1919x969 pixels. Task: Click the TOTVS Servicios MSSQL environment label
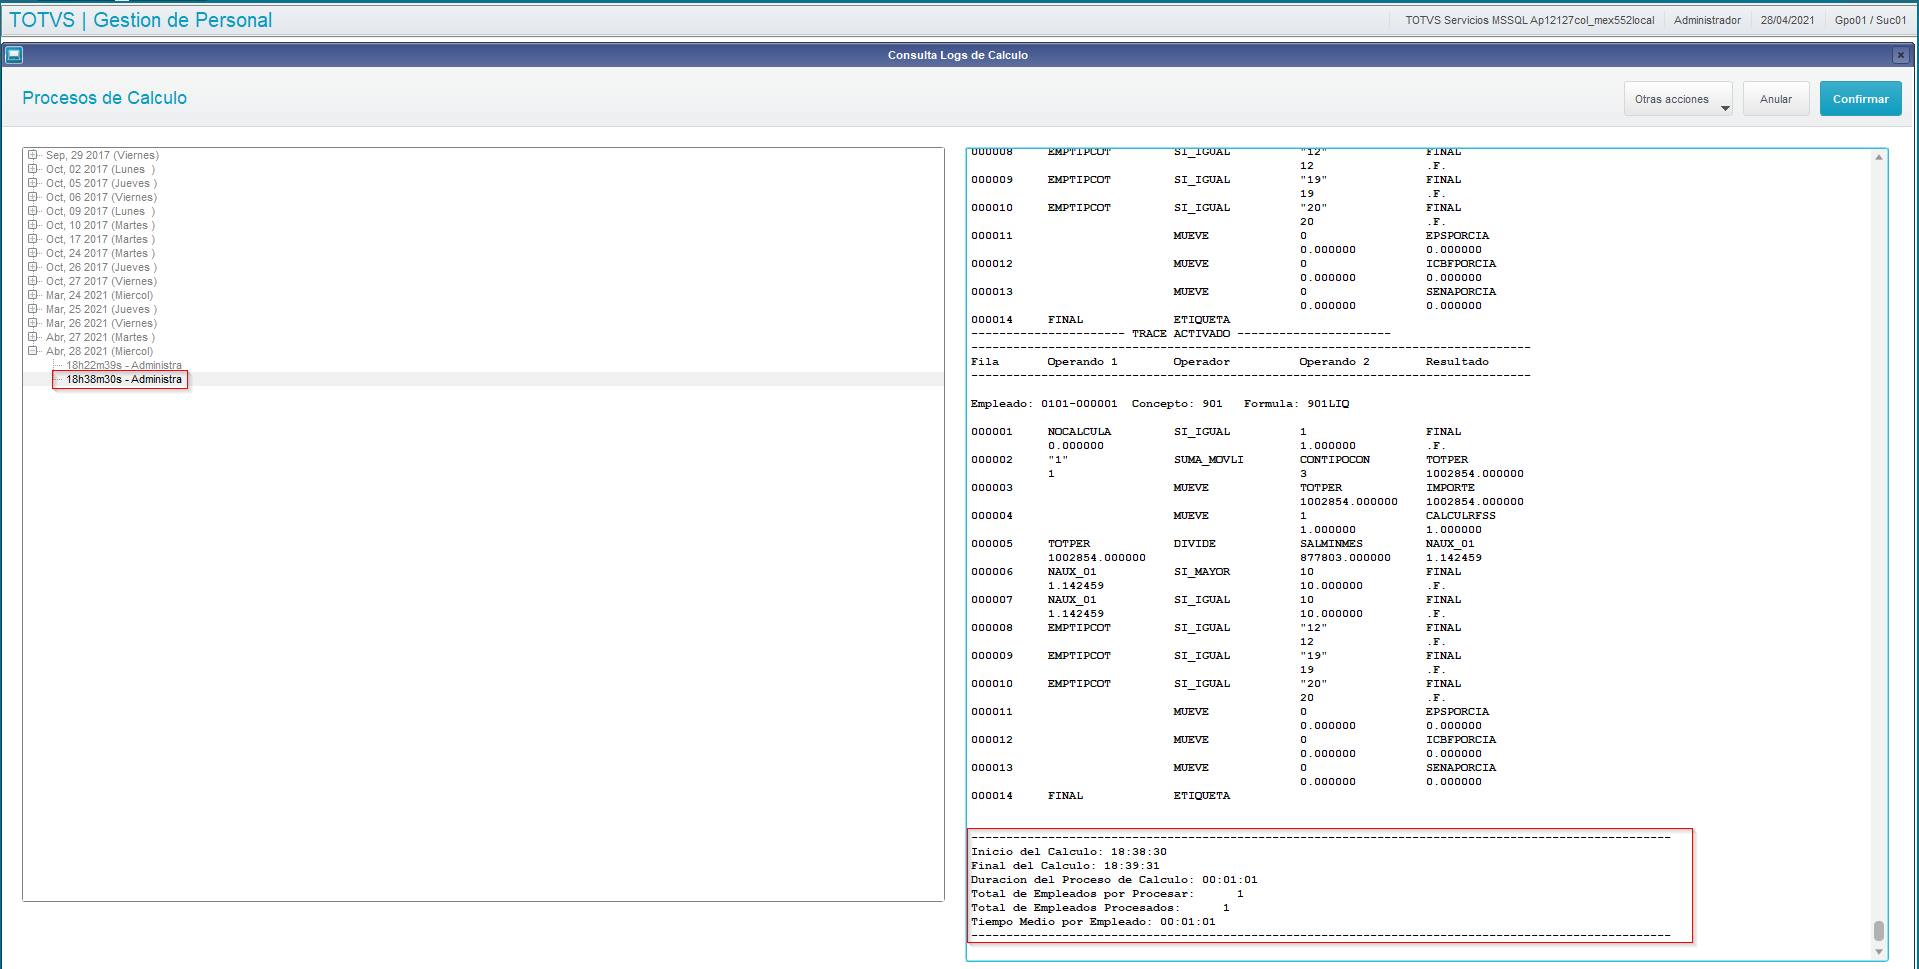(1529, 20)
